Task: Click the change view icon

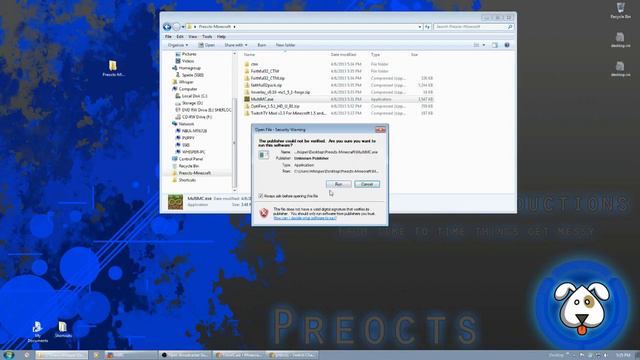Action: click(x=476, y=45)
